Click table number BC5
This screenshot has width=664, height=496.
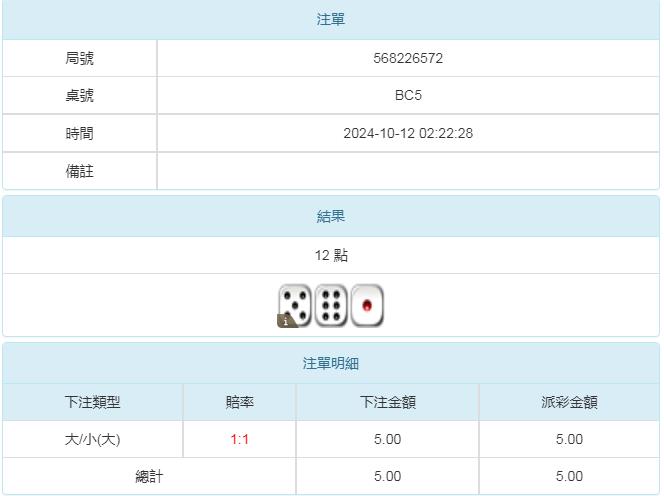[408, 96]
